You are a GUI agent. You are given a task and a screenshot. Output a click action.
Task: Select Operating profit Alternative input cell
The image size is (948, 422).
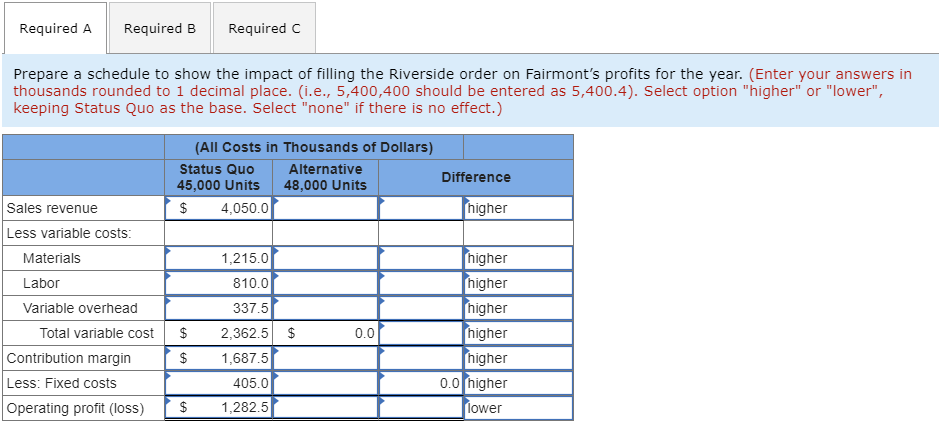tap(325, 408)
